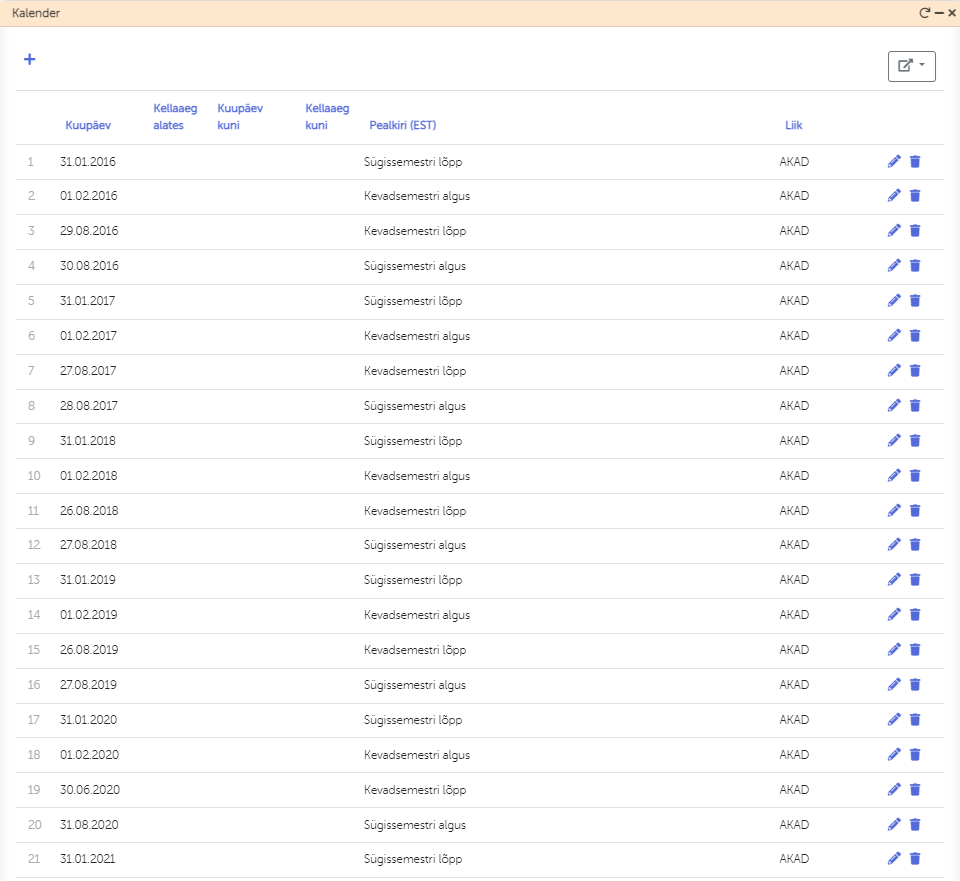Select row 20 Sügissemestri algus text
960x881 pixels.
click(x=414, y=825)
